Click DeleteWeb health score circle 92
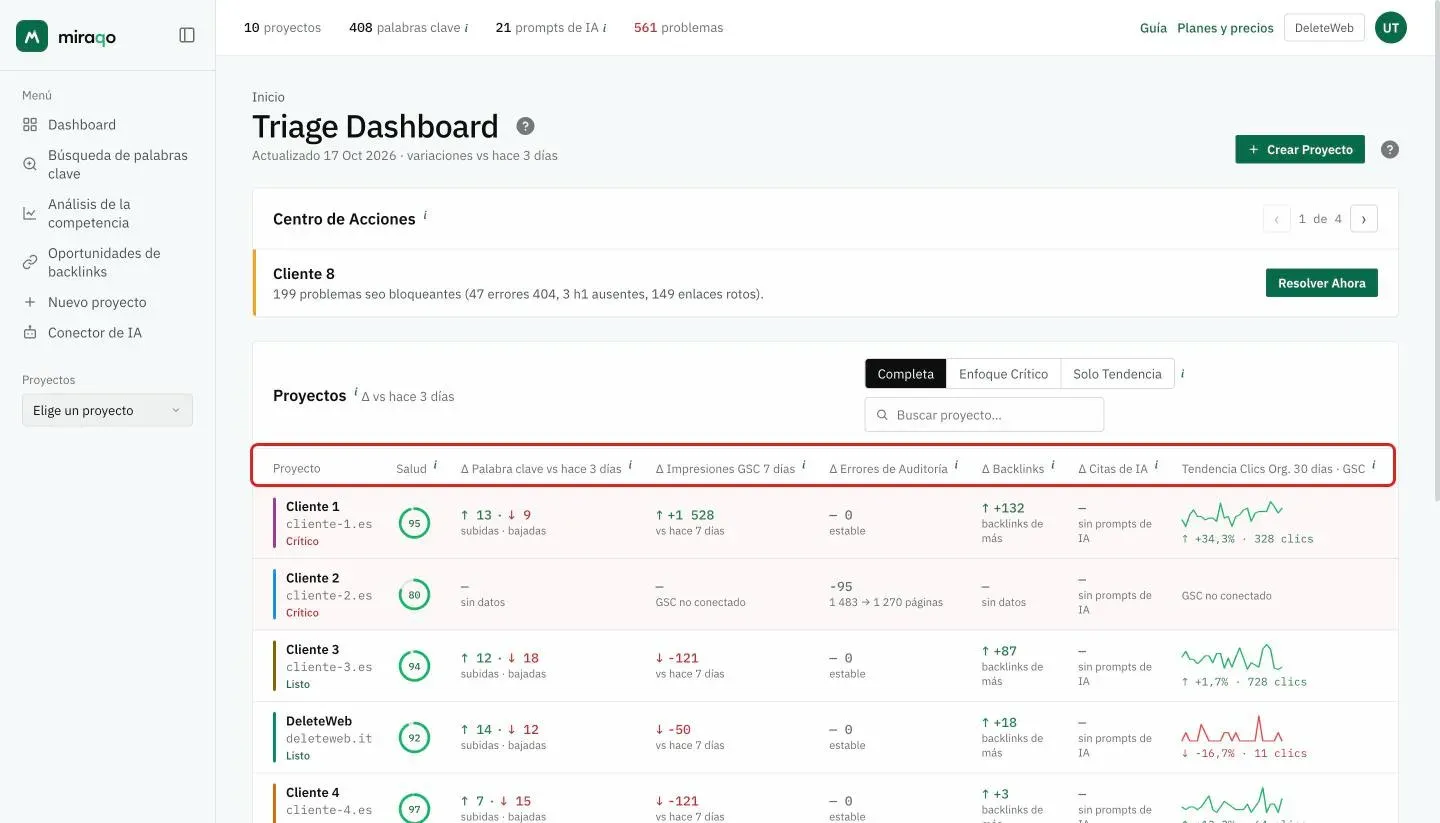Screen dimensions: 1440x823 pos(414,738)
